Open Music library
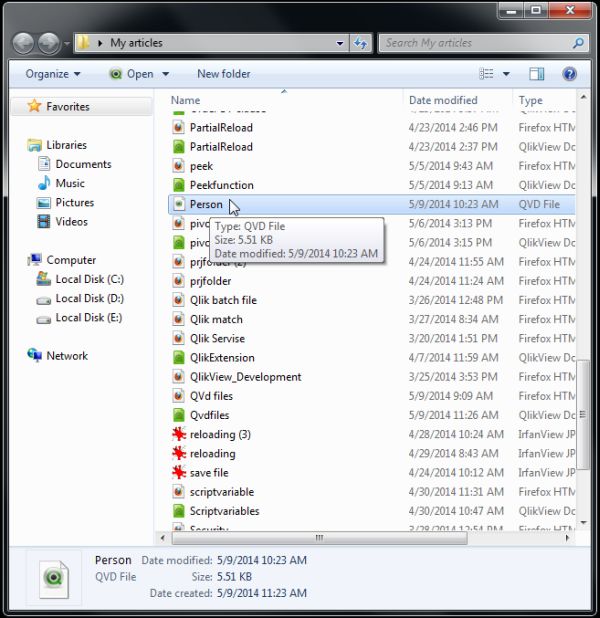Image resolution: width=600 pixels, height=618 pixels. pyautogui.click(x=70, y=183)
